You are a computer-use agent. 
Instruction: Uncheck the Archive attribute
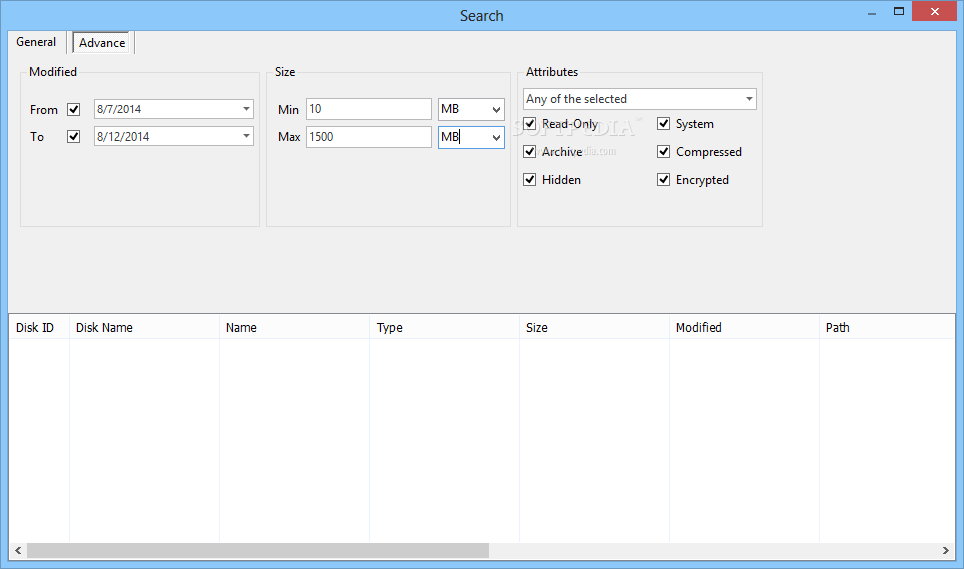pos(530,152)
